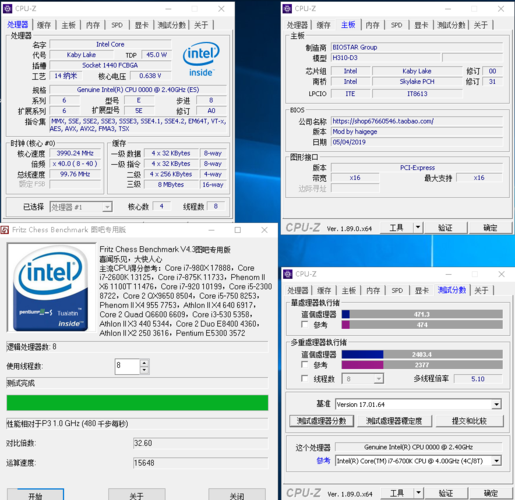Click the 确定 button in the top-right CPU-Z window
This screenshot has height=500, width=515.
[x=490, y=228]
